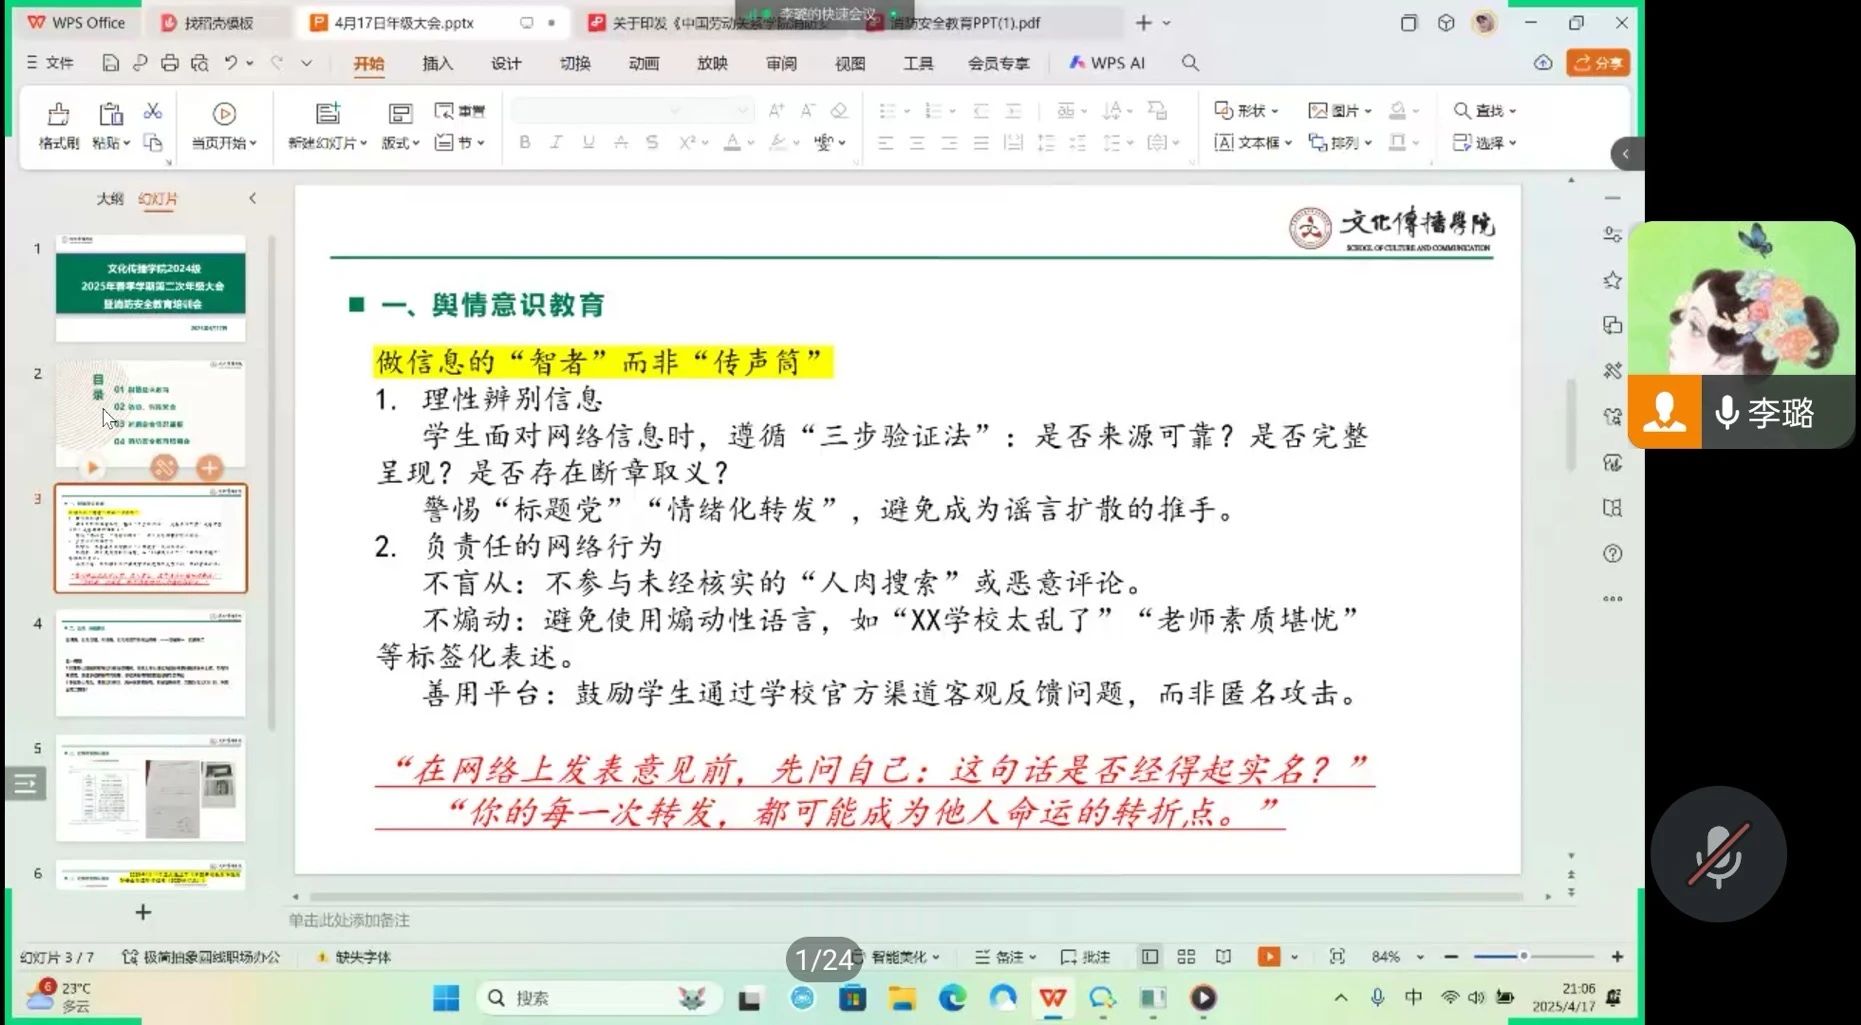Click the New Slide (新建幻灯片) icon
Viewport: 1861px width, 1025px height.
pyautogui.click(x=327, y=114)
